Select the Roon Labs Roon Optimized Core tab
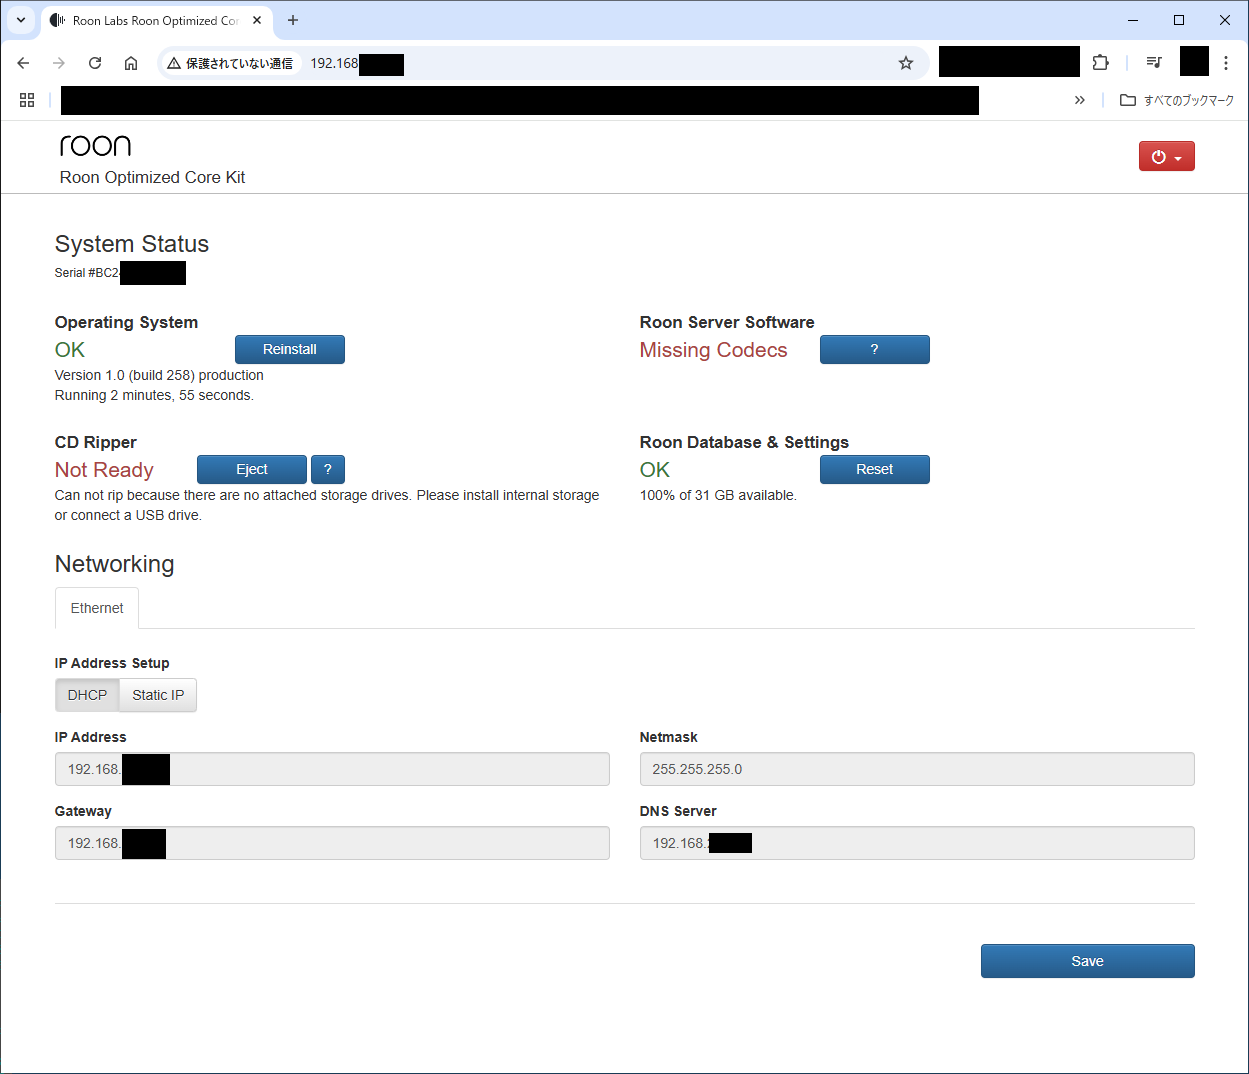 [x=156, y=20]
